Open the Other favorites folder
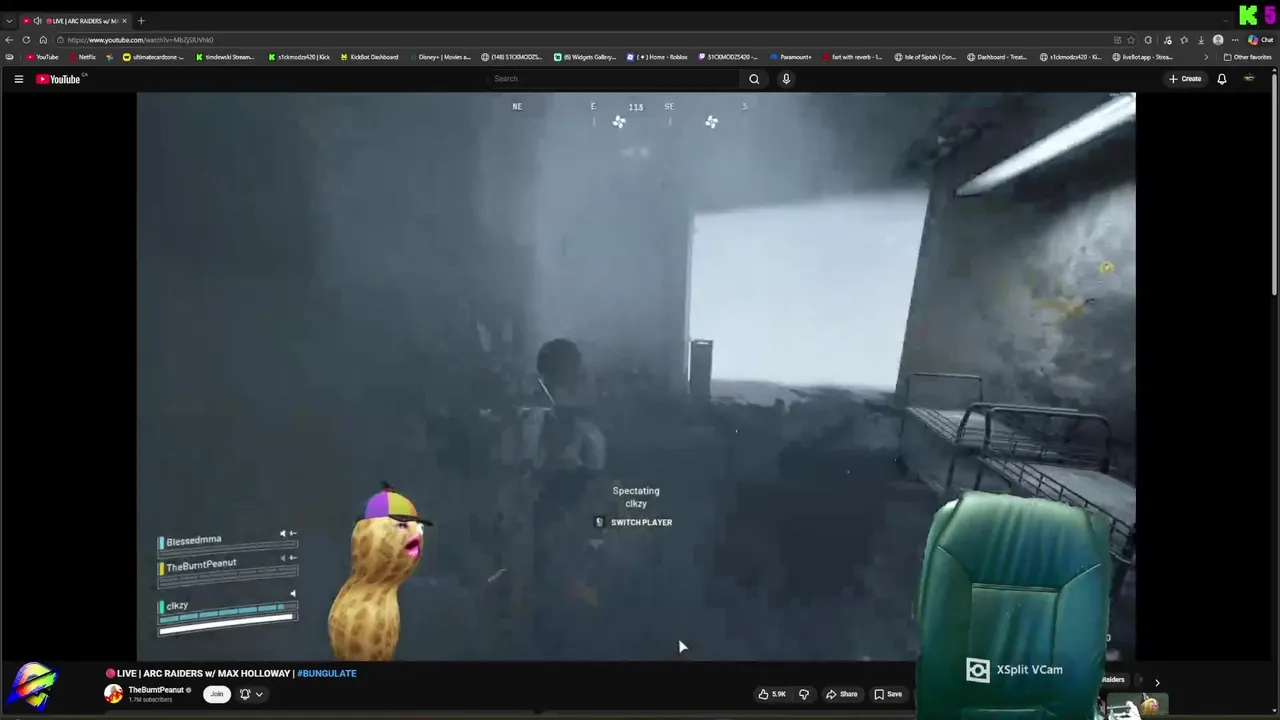The image size is (1280, 720). point(1247,57)
